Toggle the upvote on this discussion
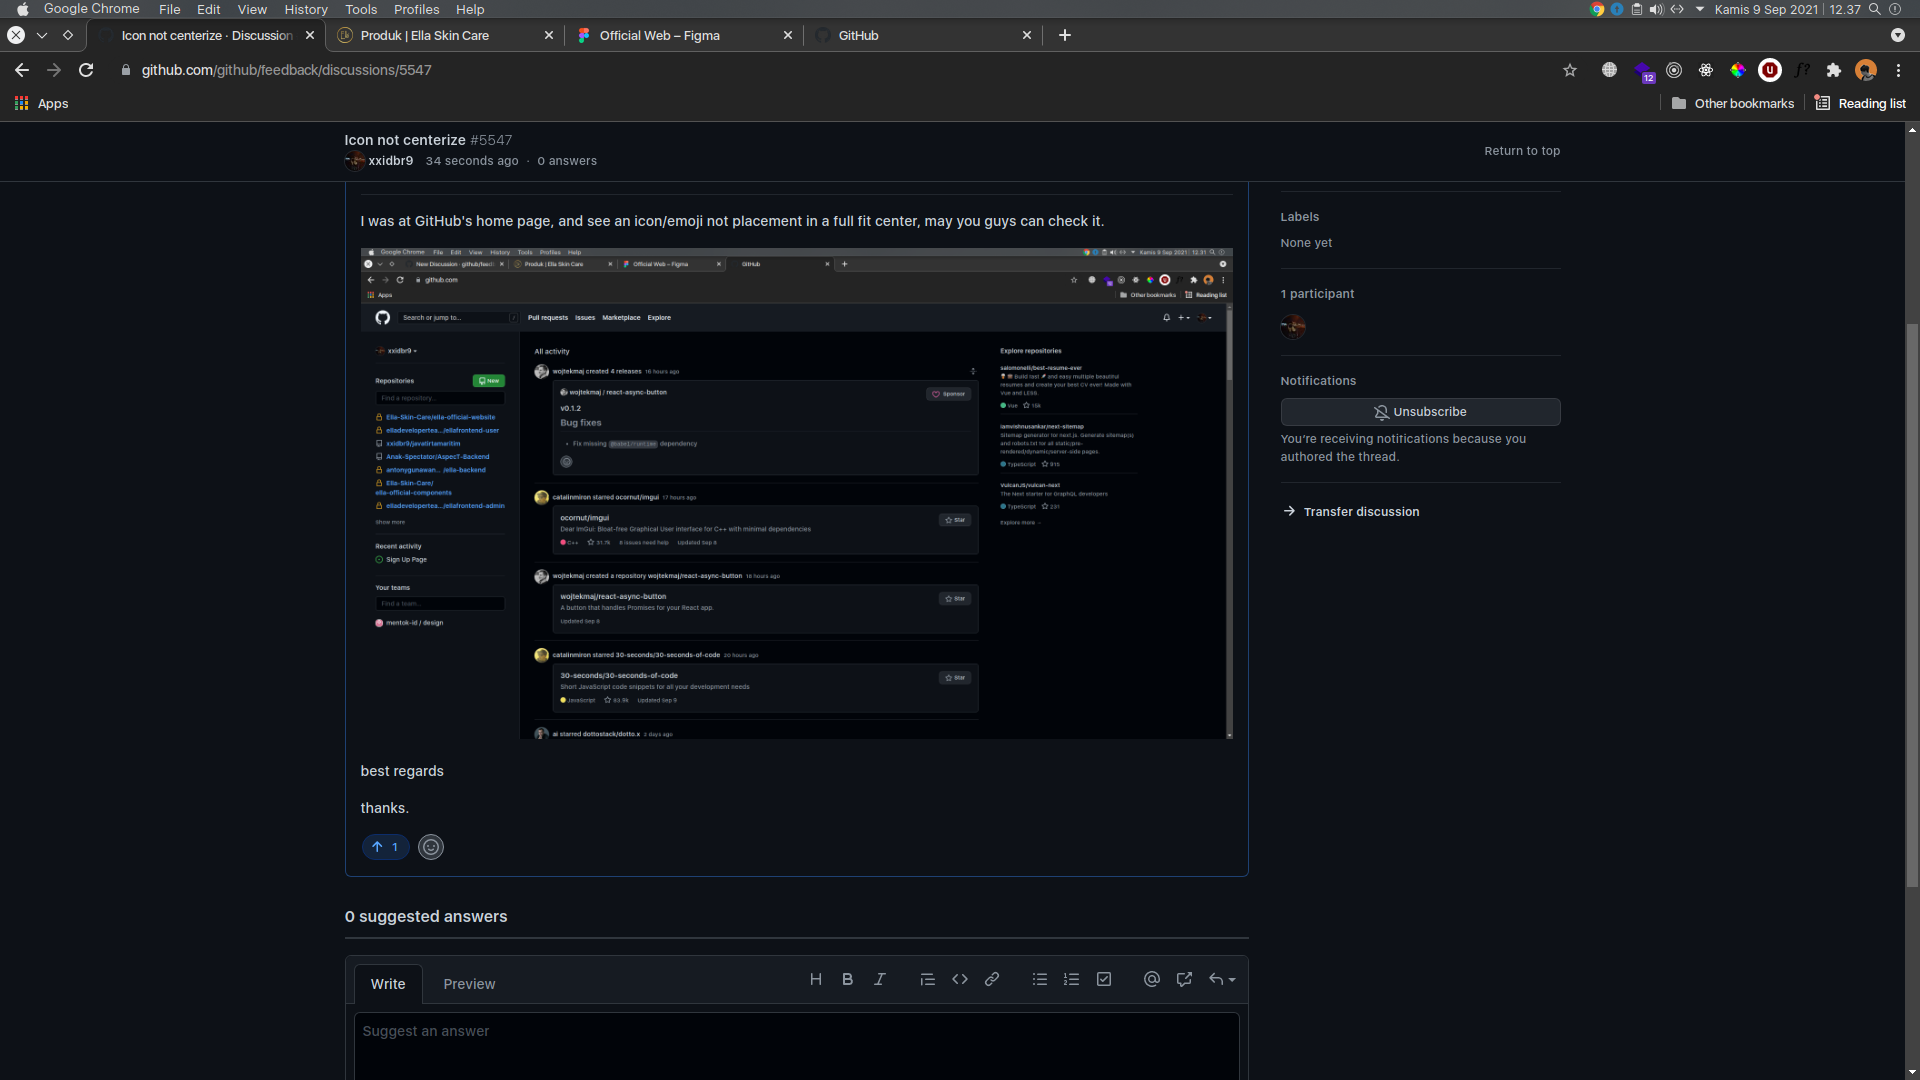 pos(385,847)
